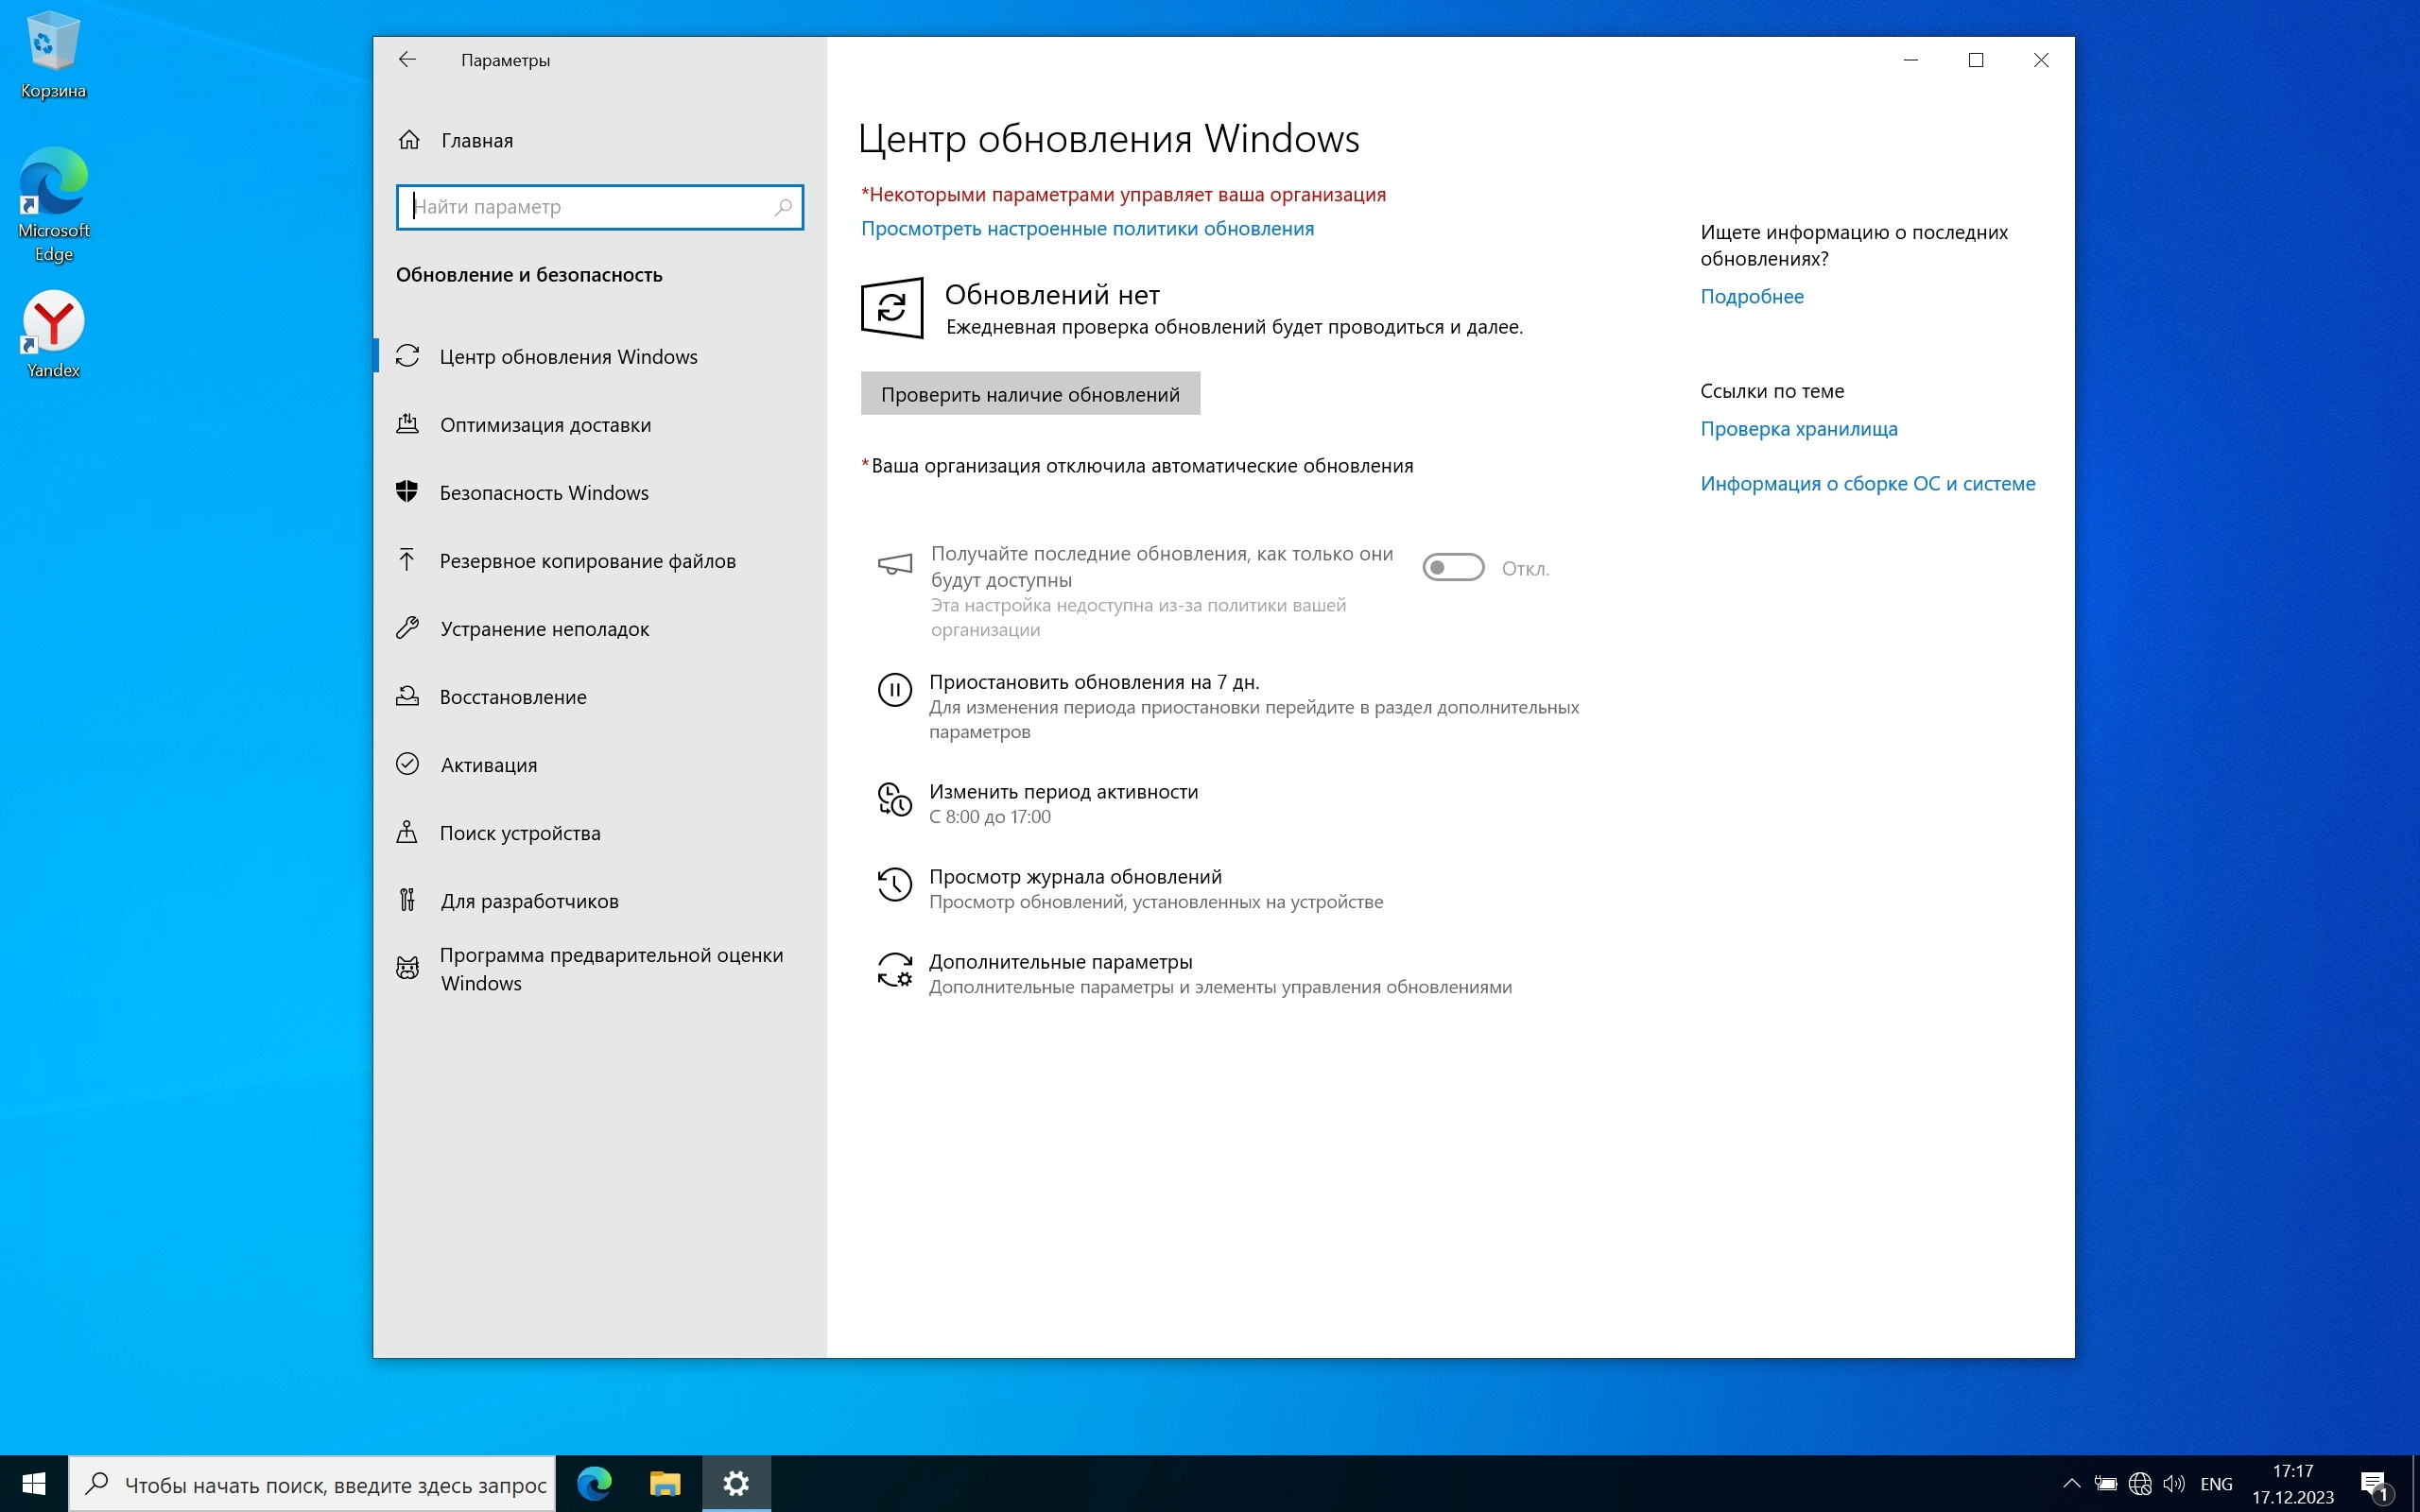Open the Оптимизация доставки section
The image size is (2420, 1512).
[545, 425]
